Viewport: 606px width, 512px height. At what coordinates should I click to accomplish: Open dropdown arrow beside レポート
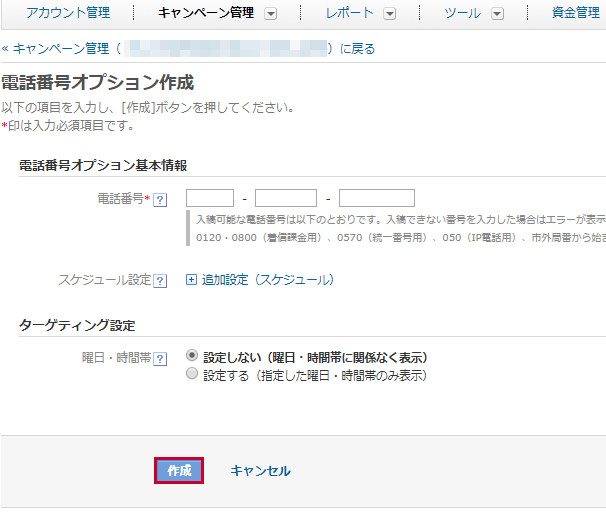pyautogui.click(x=389, y=14)
